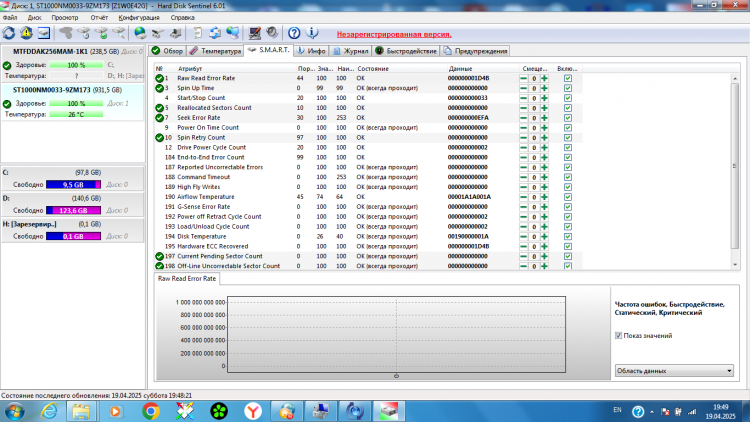Image resolution: width=750 pixels, height=422 pixels.
Task: Open the Область данных dropdown
Action: pos(674,371)
